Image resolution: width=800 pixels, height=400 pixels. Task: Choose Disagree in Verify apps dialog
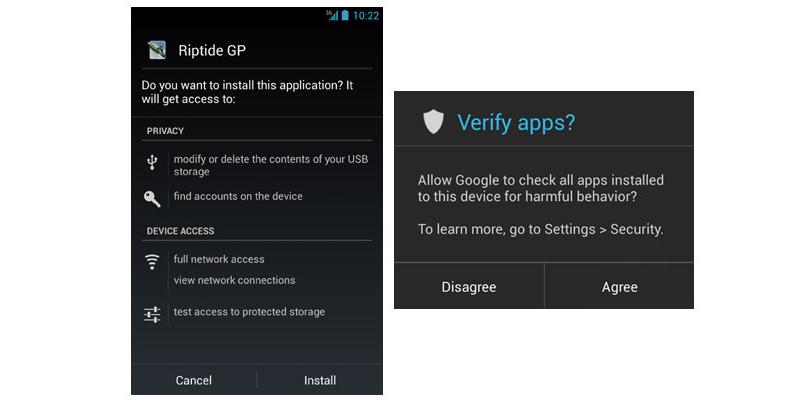(x=469, y=287)
